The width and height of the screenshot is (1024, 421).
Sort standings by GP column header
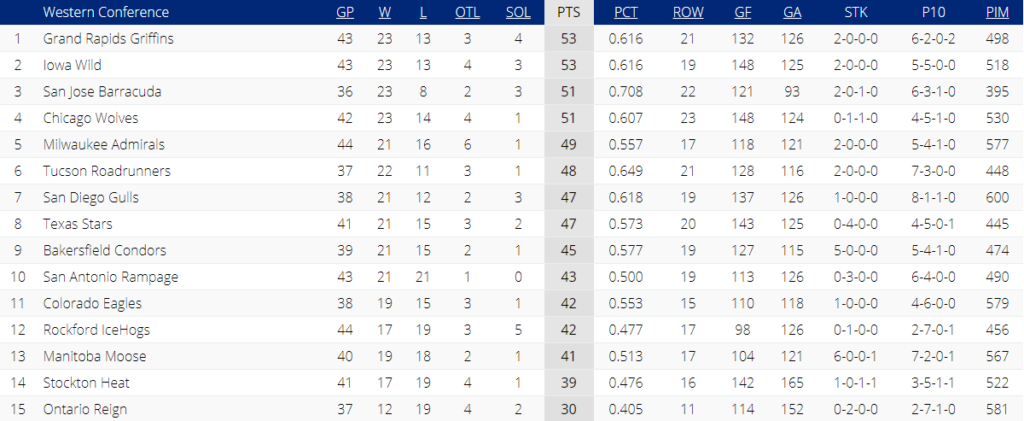345,12
